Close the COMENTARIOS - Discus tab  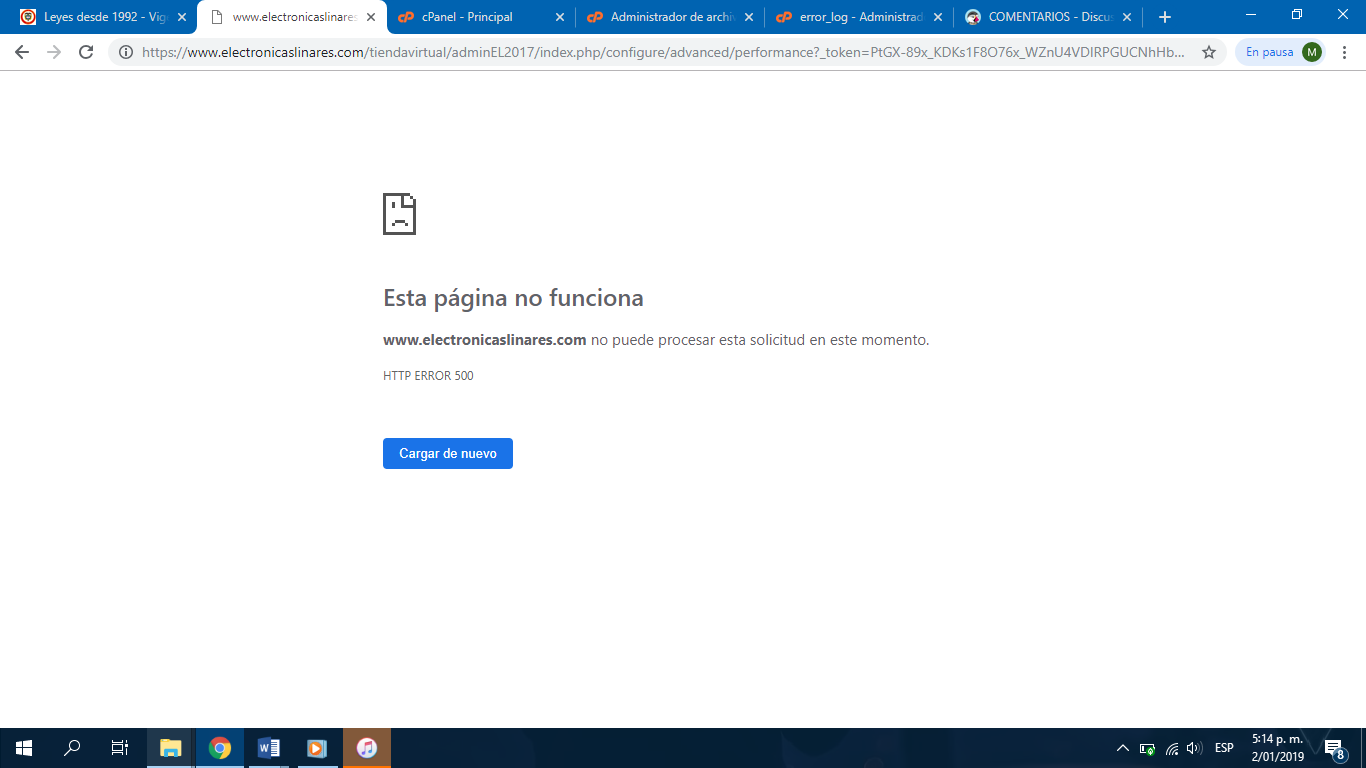(x=1127, y=17)
